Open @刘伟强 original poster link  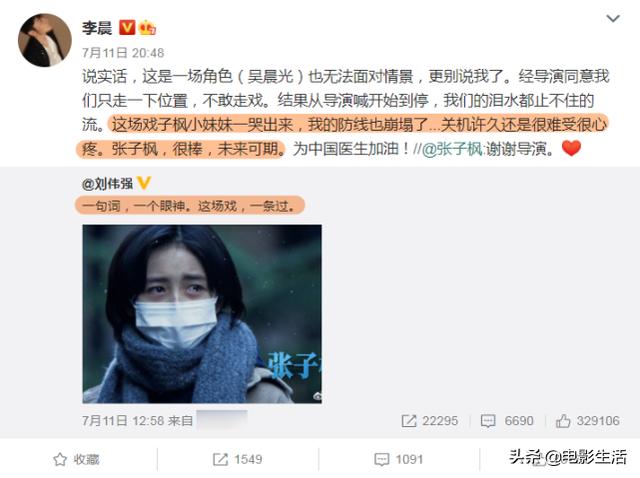(107, 184)
